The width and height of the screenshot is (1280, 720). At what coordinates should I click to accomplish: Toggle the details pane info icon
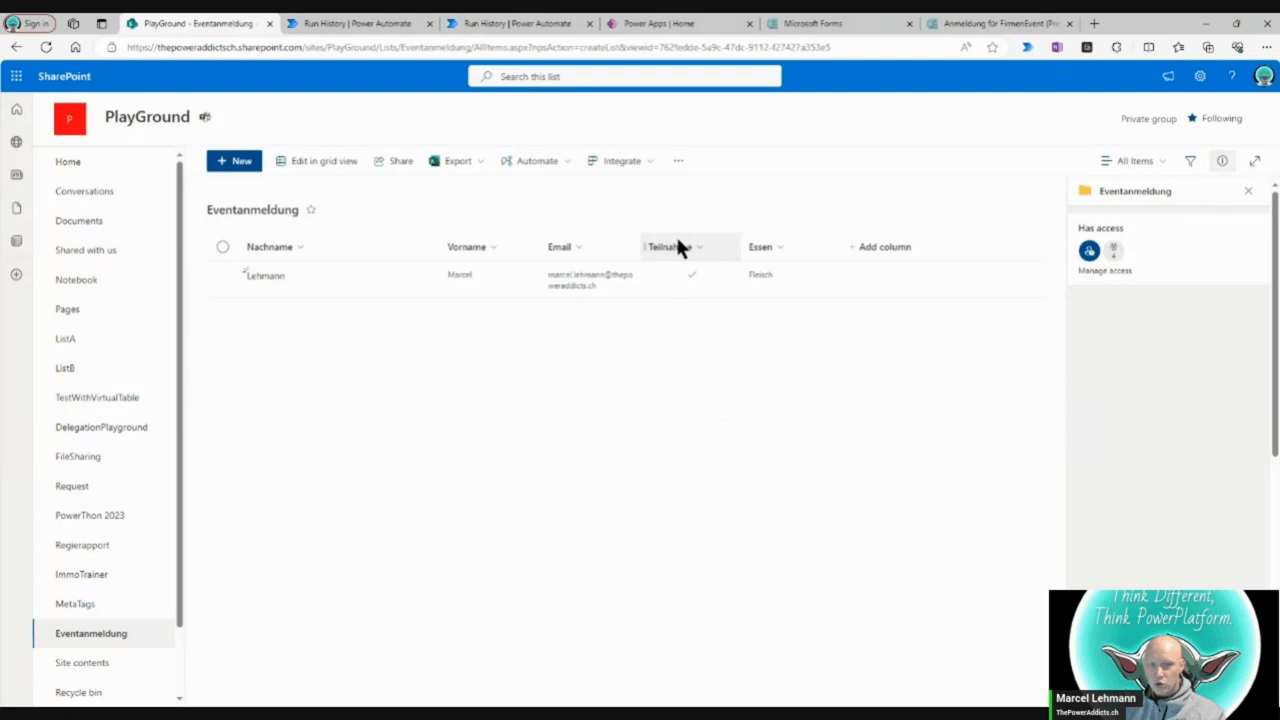(x=1222, y=161)
